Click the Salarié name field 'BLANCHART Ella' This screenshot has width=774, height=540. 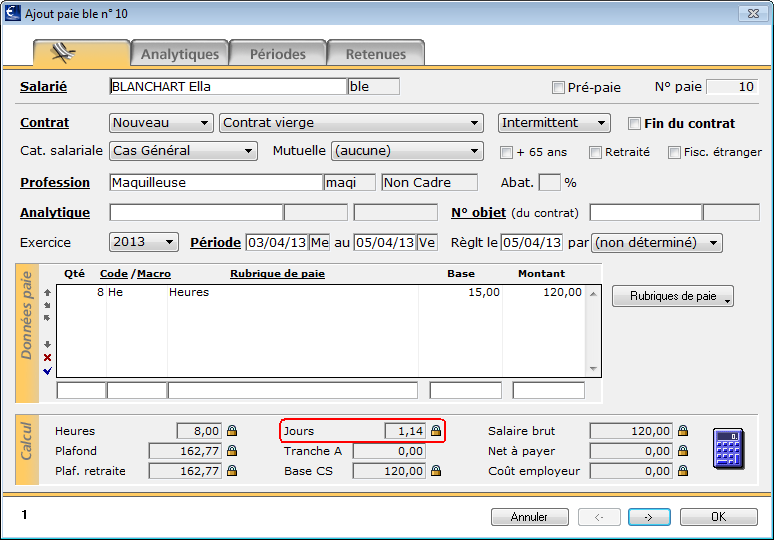(x=228, y=87)
